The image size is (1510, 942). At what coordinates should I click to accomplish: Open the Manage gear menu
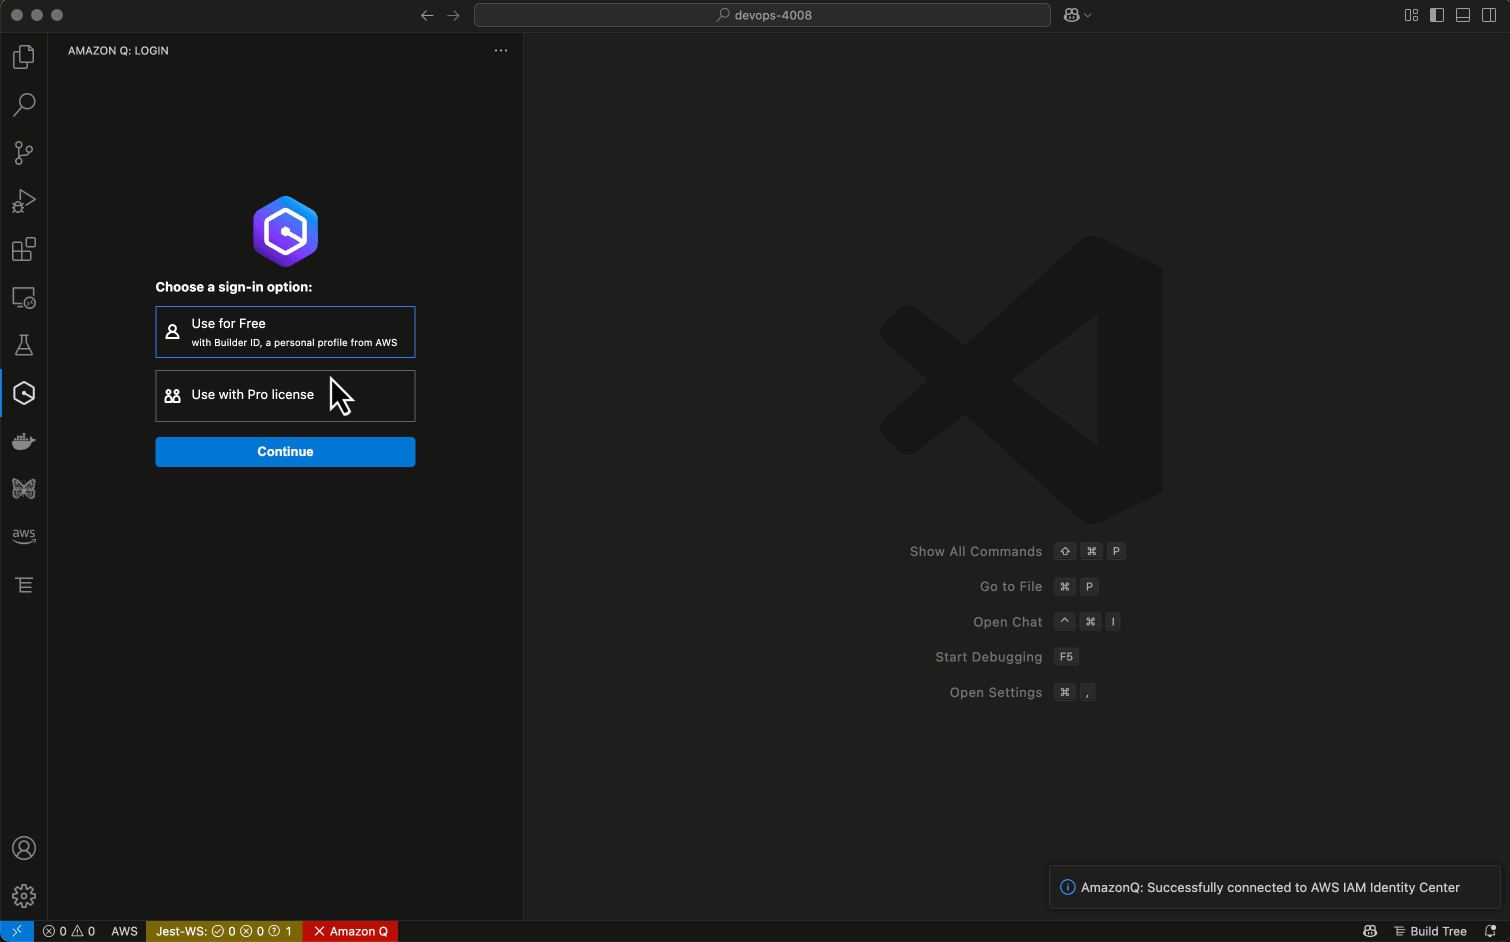24,896
